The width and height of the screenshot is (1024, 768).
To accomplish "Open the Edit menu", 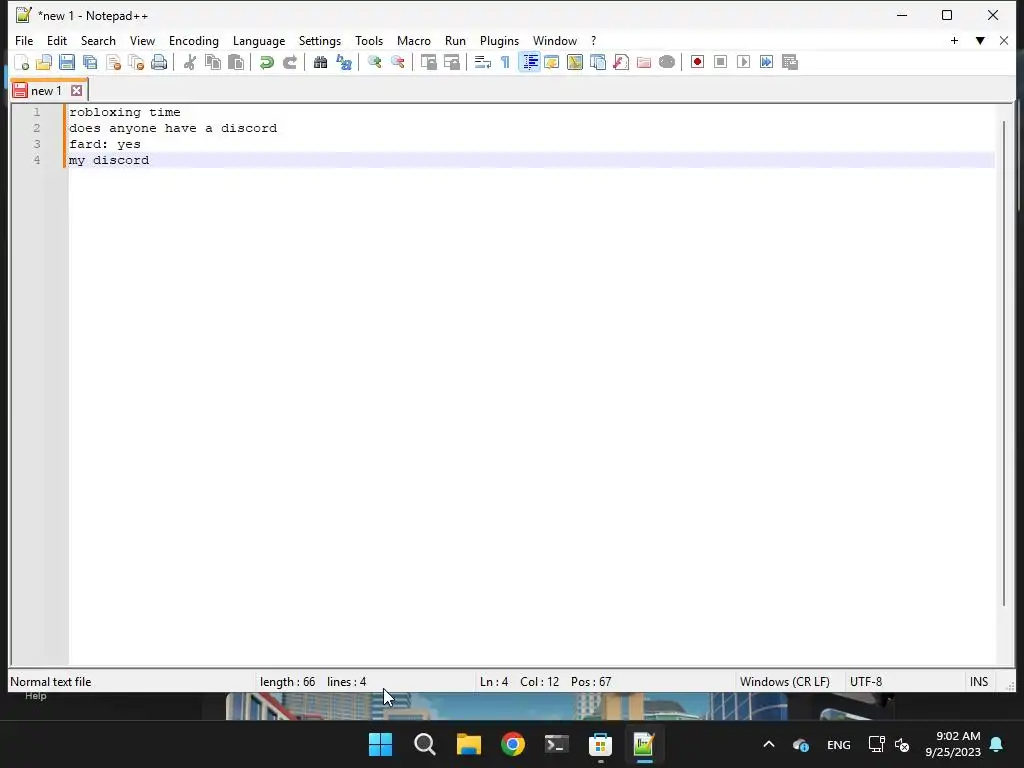I will coord(57,40).
